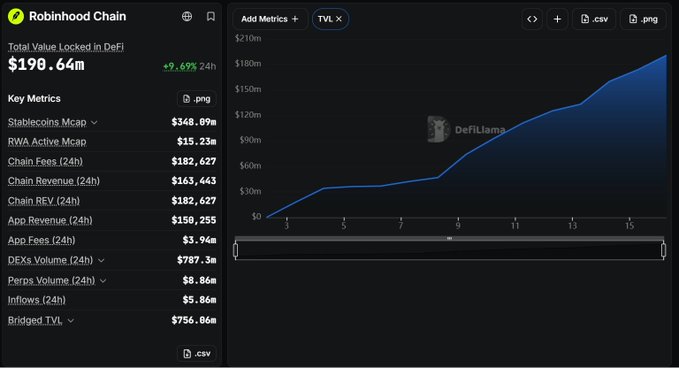Click the $5.86m inflows value
The image size is (679, 368).
point(199,300)
